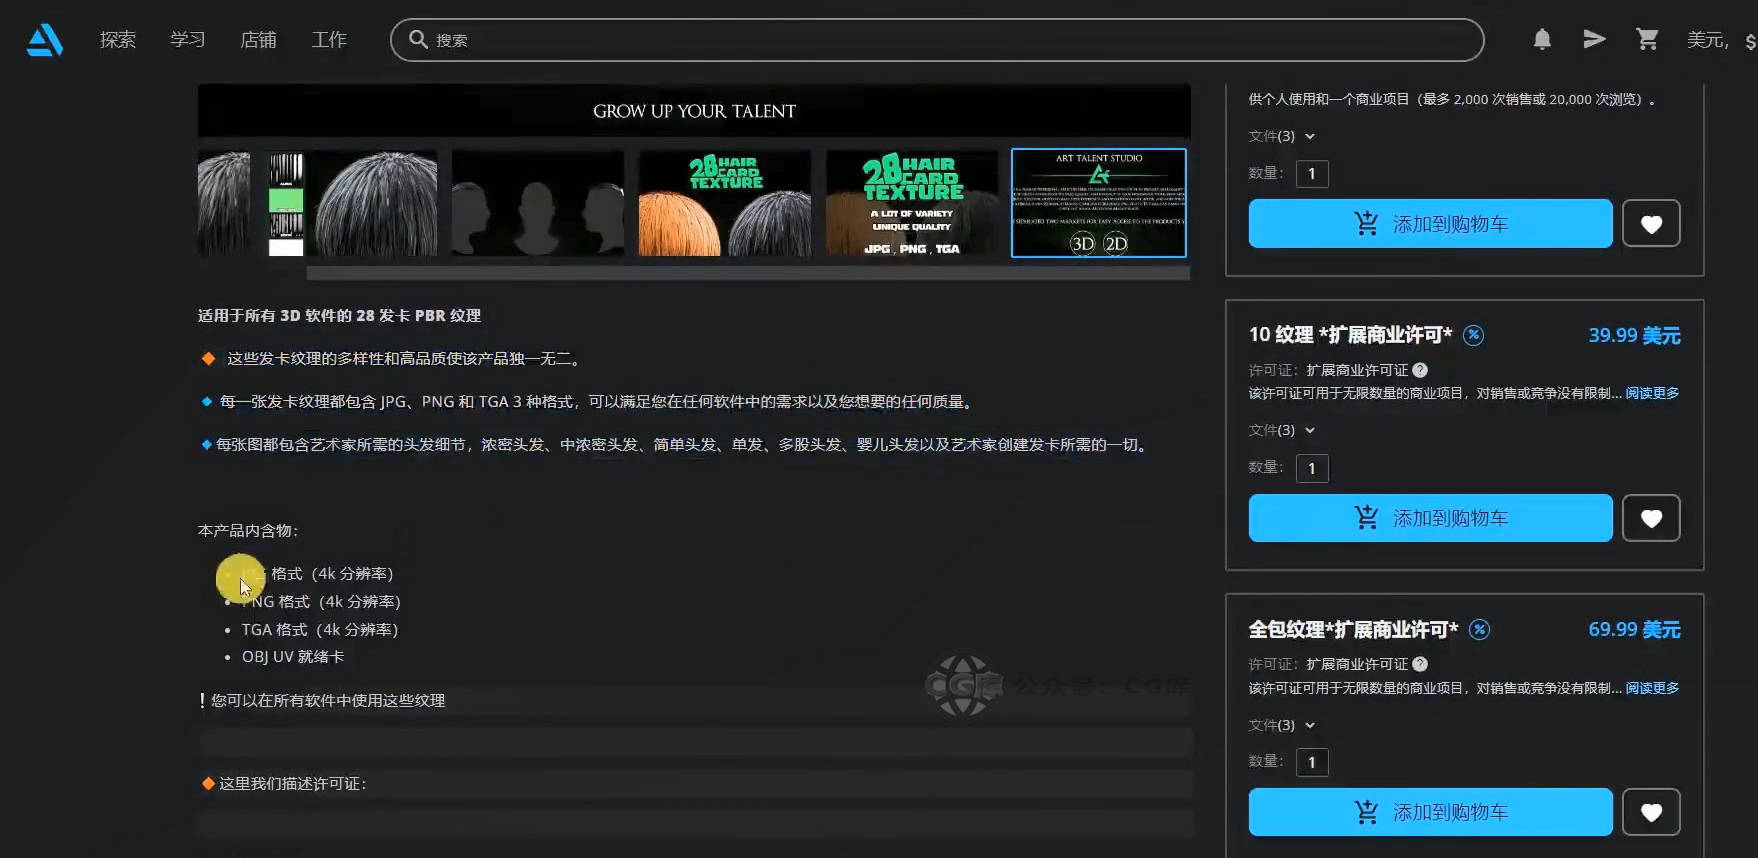
Task: Open the 店铺 menu in navigation bar
Action: [x=258, y=40]
